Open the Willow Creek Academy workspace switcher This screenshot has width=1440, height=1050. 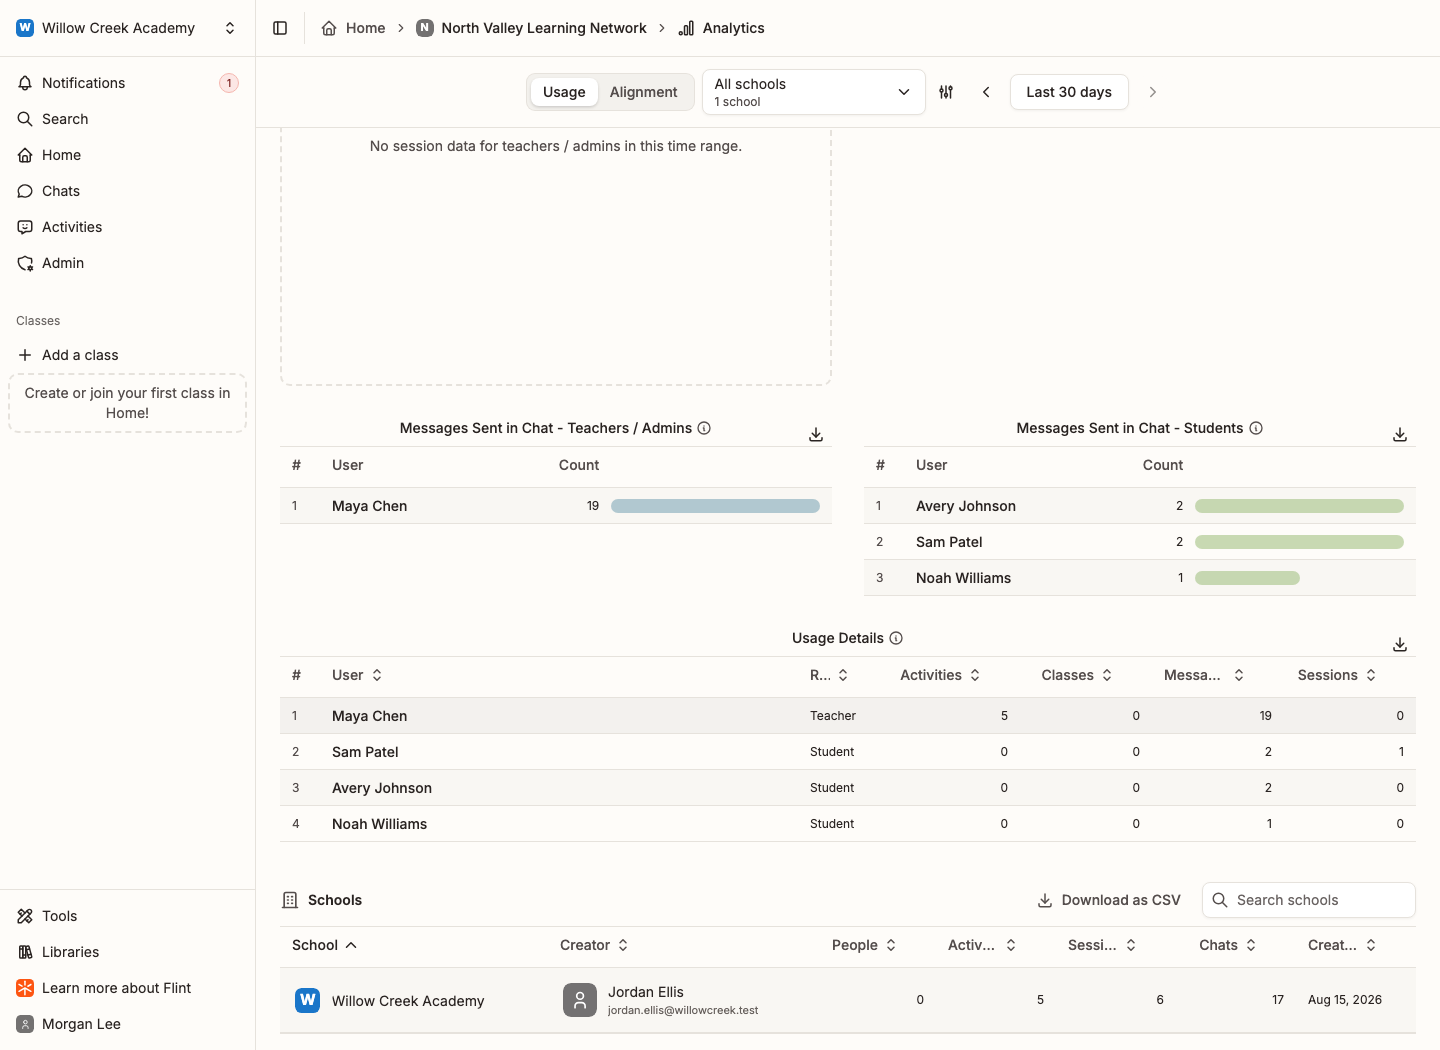point(128,28)
